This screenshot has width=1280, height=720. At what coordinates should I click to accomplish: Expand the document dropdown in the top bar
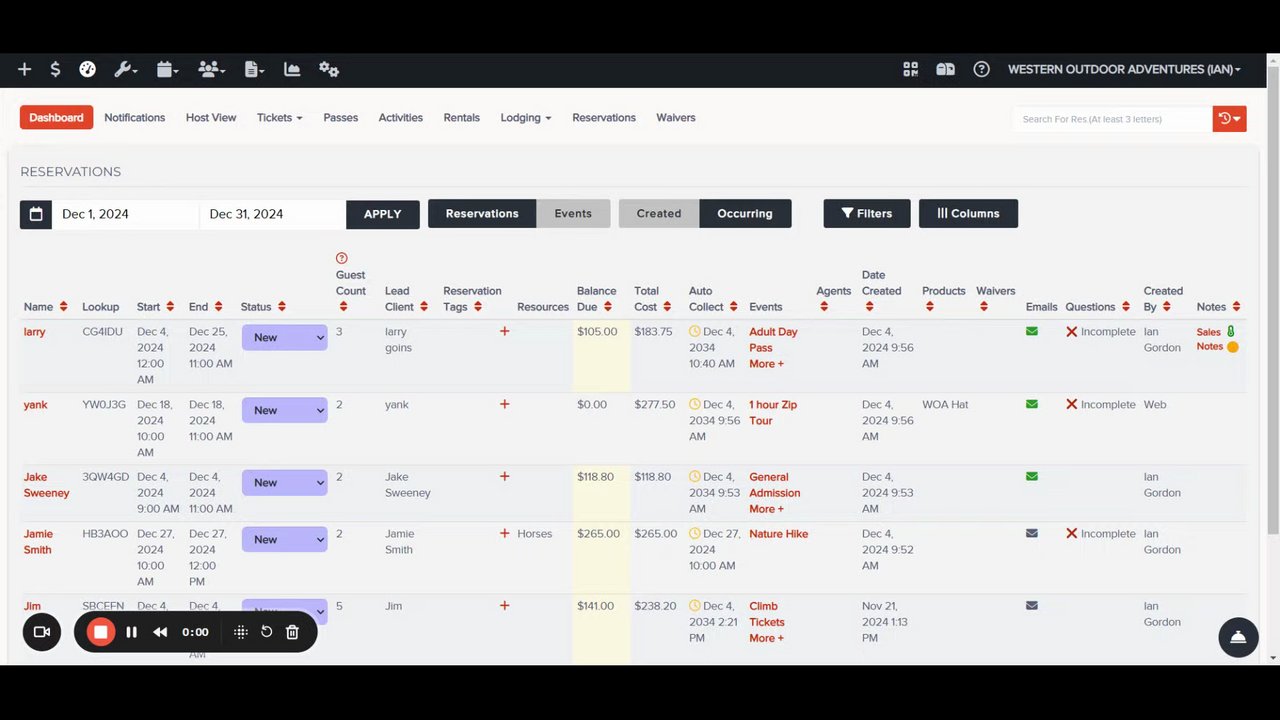coord(254,69)
